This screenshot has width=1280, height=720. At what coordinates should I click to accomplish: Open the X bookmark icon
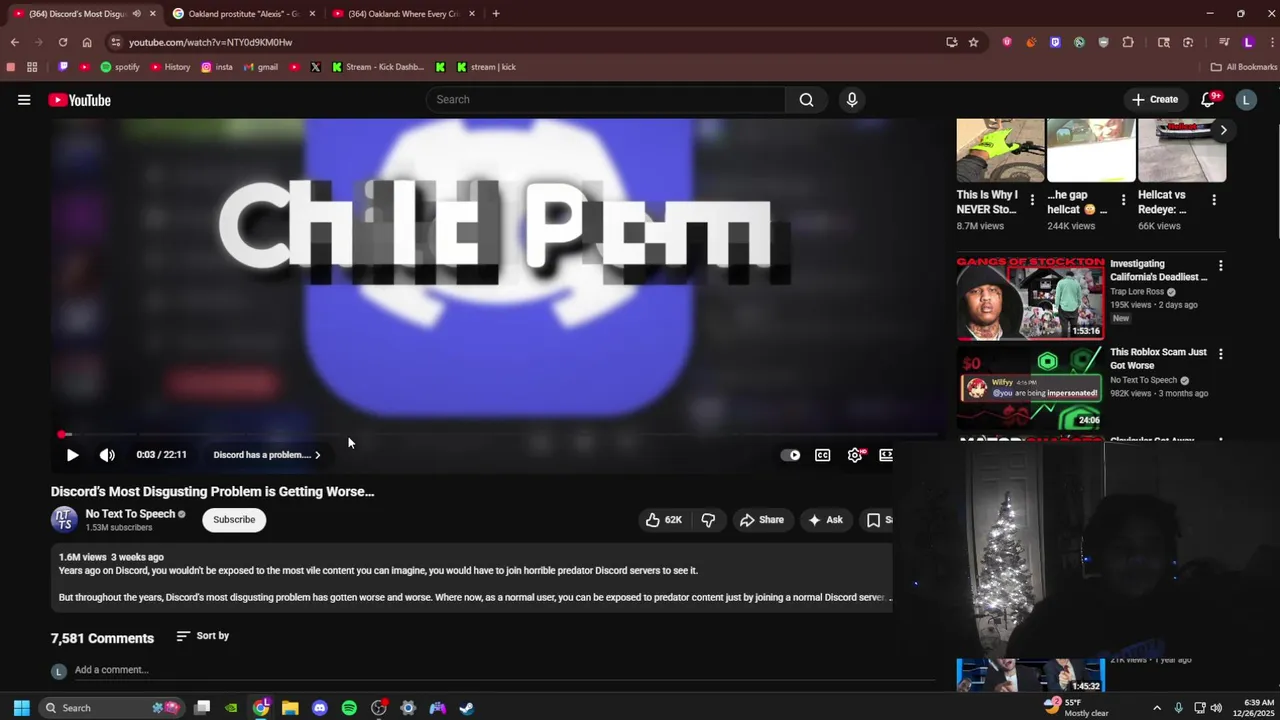(315, 67)
